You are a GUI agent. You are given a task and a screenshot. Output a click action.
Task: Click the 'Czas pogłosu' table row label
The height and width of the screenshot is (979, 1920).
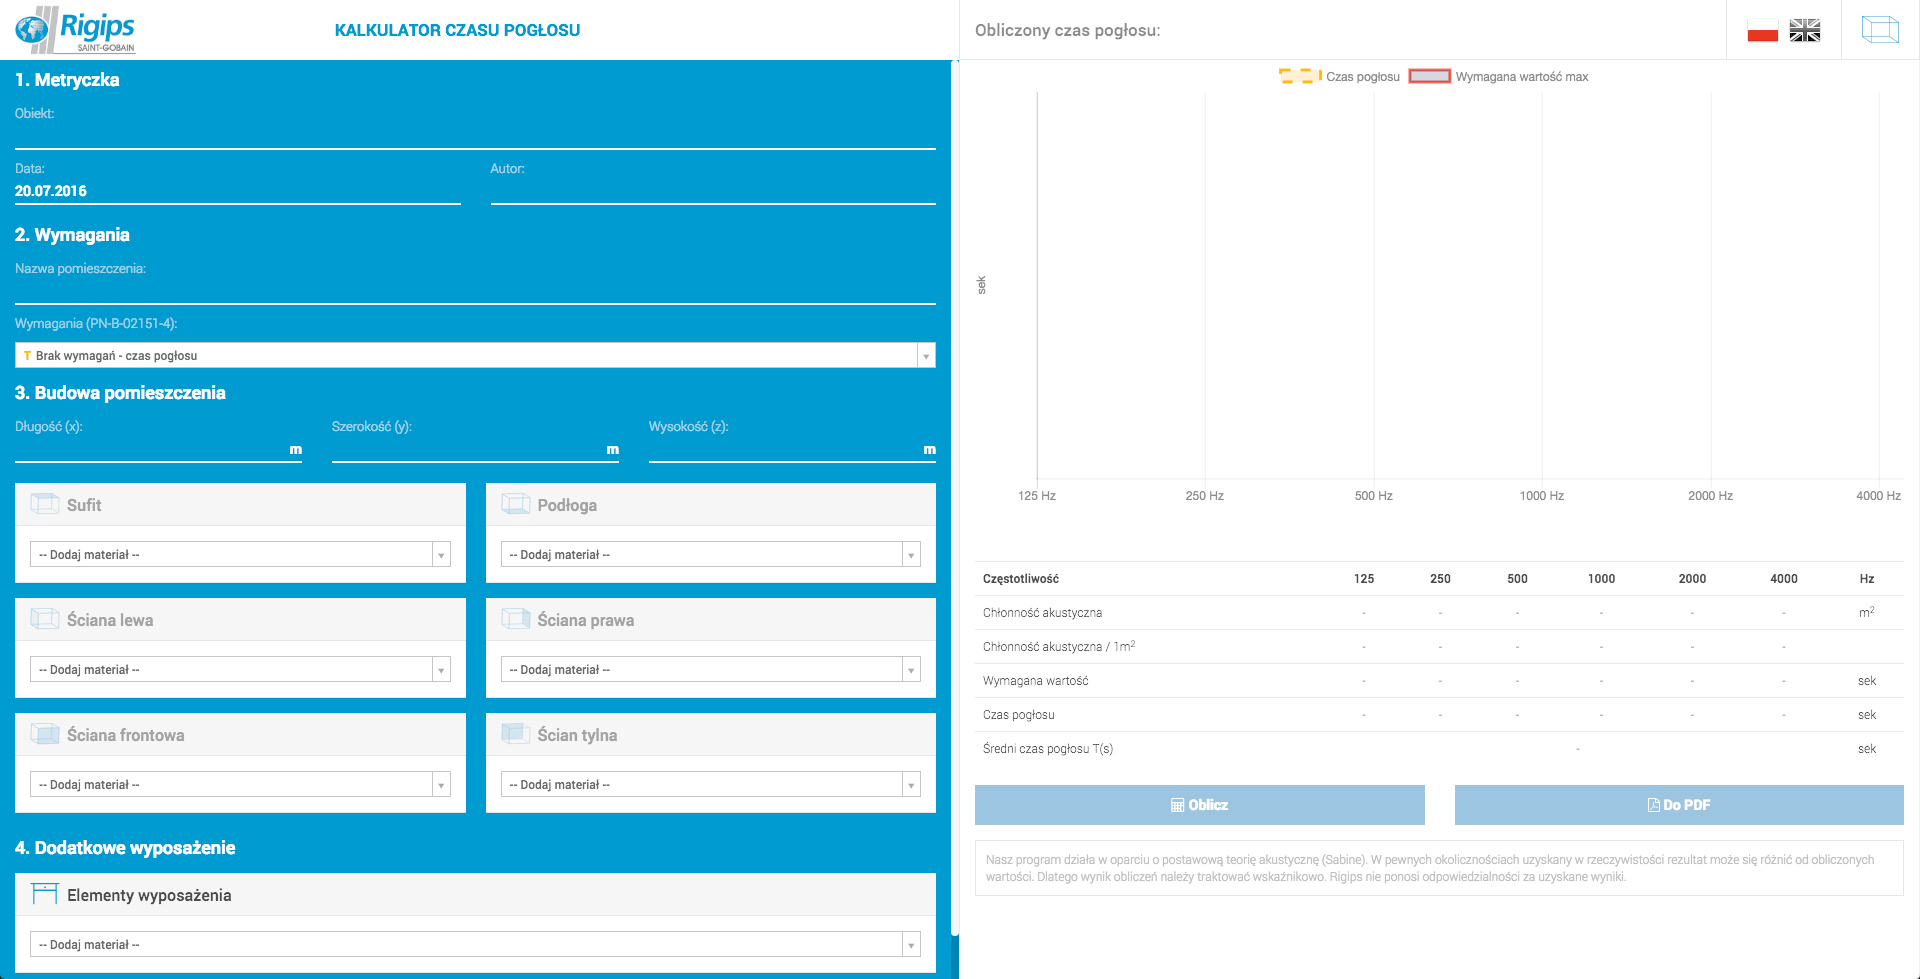click(1018, 715)
